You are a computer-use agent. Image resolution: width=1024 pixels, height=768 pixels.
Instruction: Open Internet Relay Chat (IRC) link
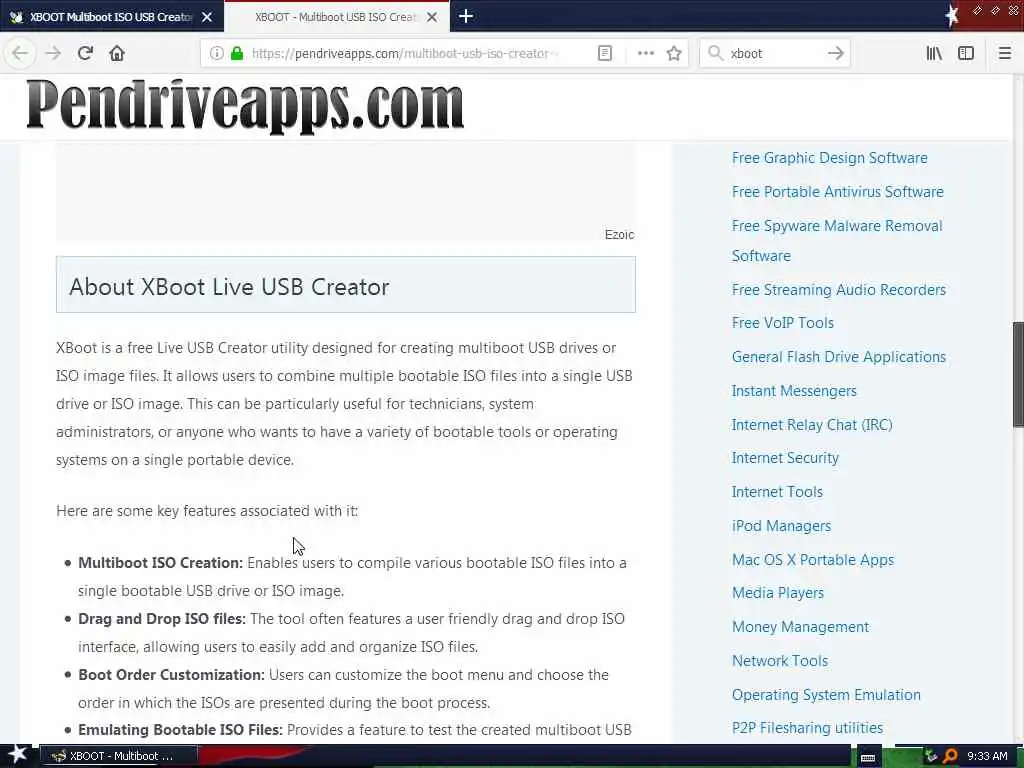point(812,424)
